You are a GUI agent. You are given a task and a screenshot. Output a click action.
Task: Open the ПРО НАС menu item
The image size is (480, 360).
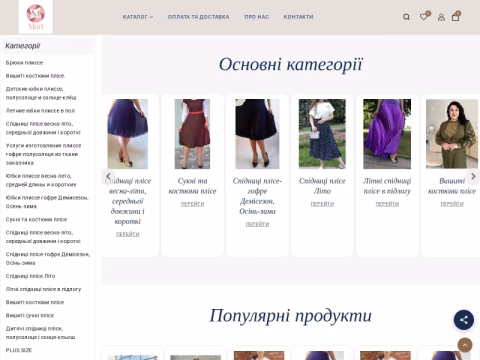[x=256, y=17]
